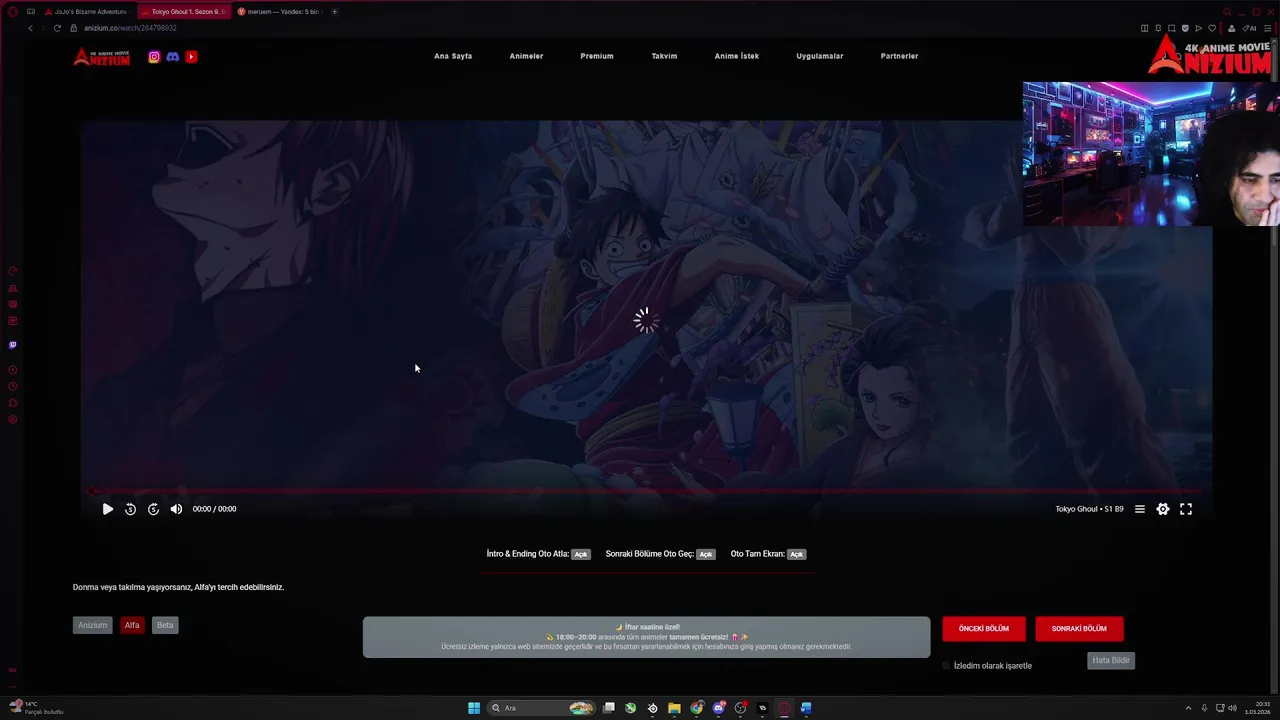Click the Hata Bildir button
The height and width of the screenshot is (720, 1280).
point(1111,660)
